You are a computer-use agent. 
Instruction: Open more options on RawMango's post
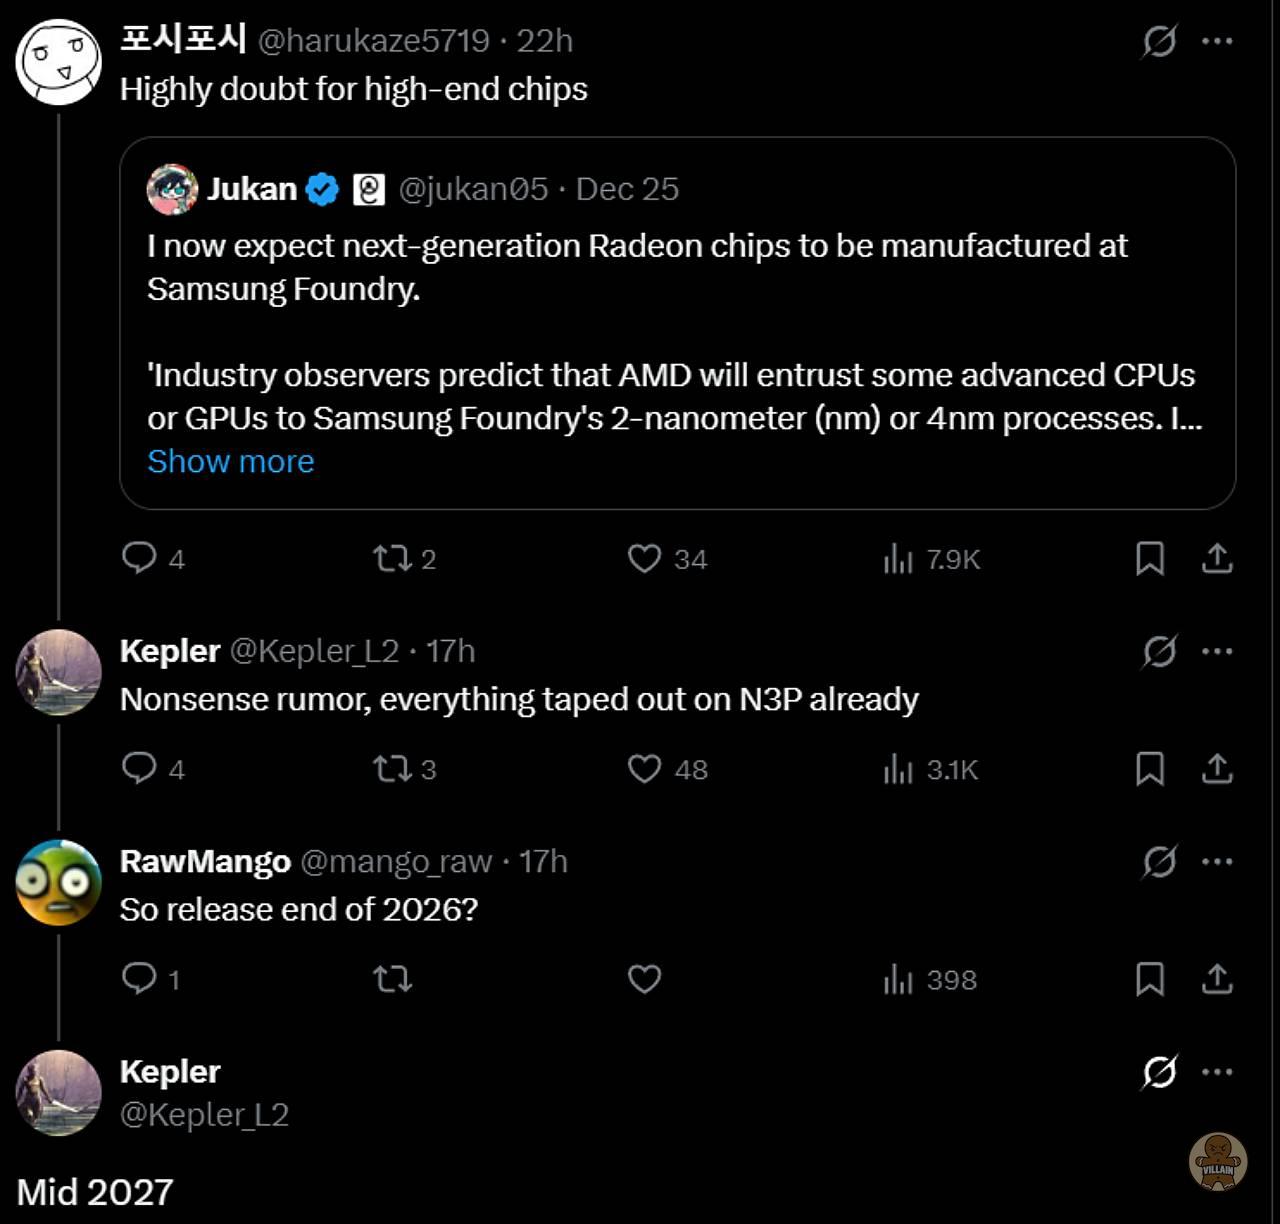click(1217, 861)
